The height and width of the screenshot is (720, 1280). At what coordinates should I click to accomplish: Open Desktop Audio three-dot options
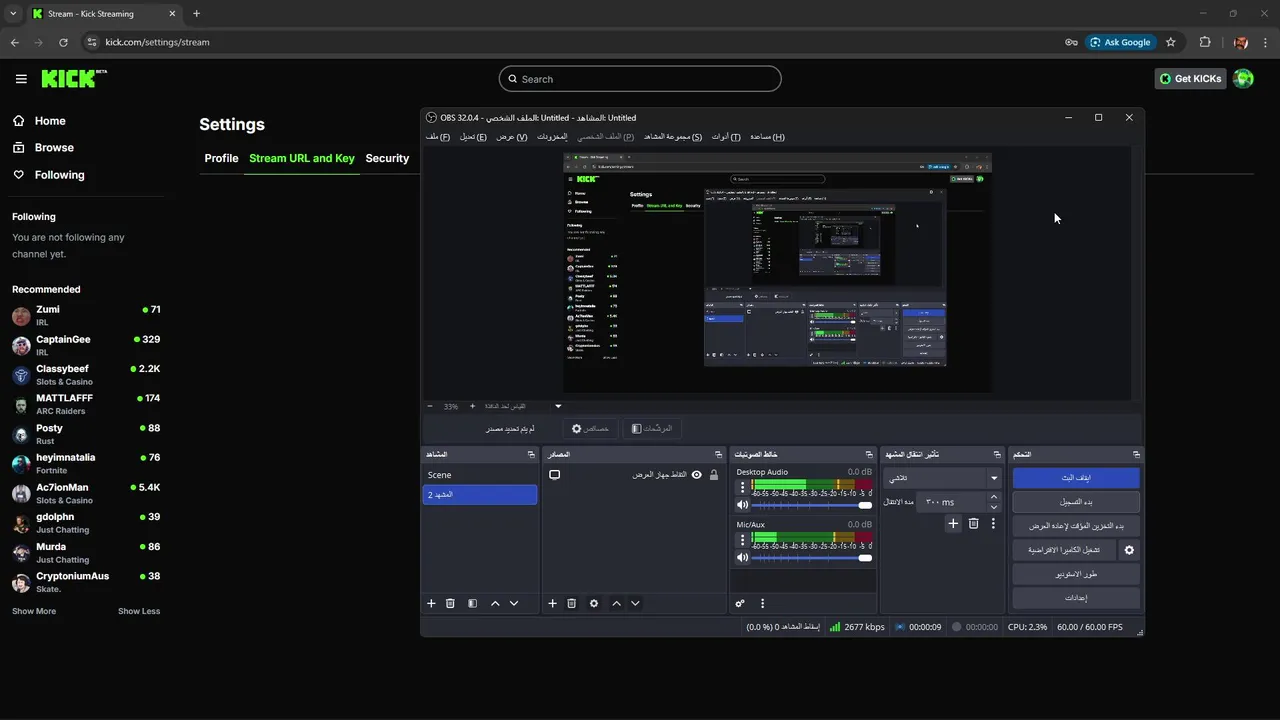coord(742,487)
